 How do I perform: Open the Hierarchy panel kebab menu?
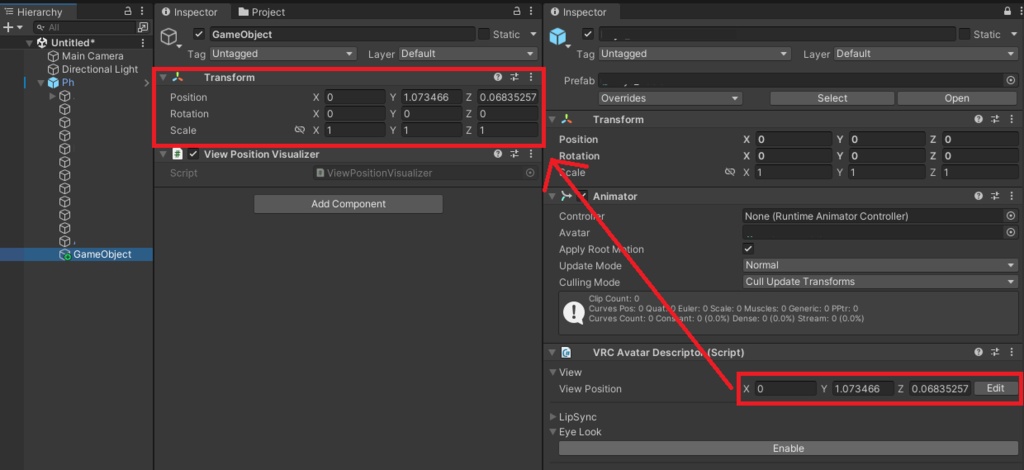point(142,11)
